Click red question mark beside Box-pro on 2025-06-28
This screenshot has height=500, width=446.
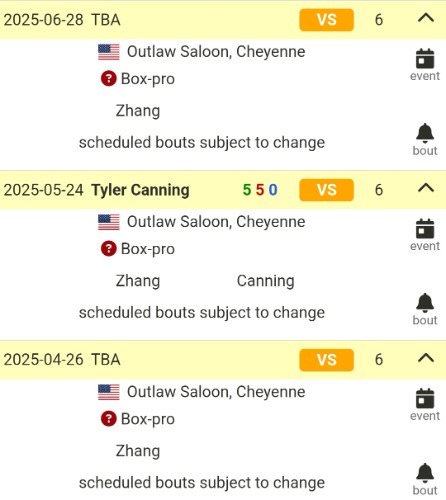point(109,79)
